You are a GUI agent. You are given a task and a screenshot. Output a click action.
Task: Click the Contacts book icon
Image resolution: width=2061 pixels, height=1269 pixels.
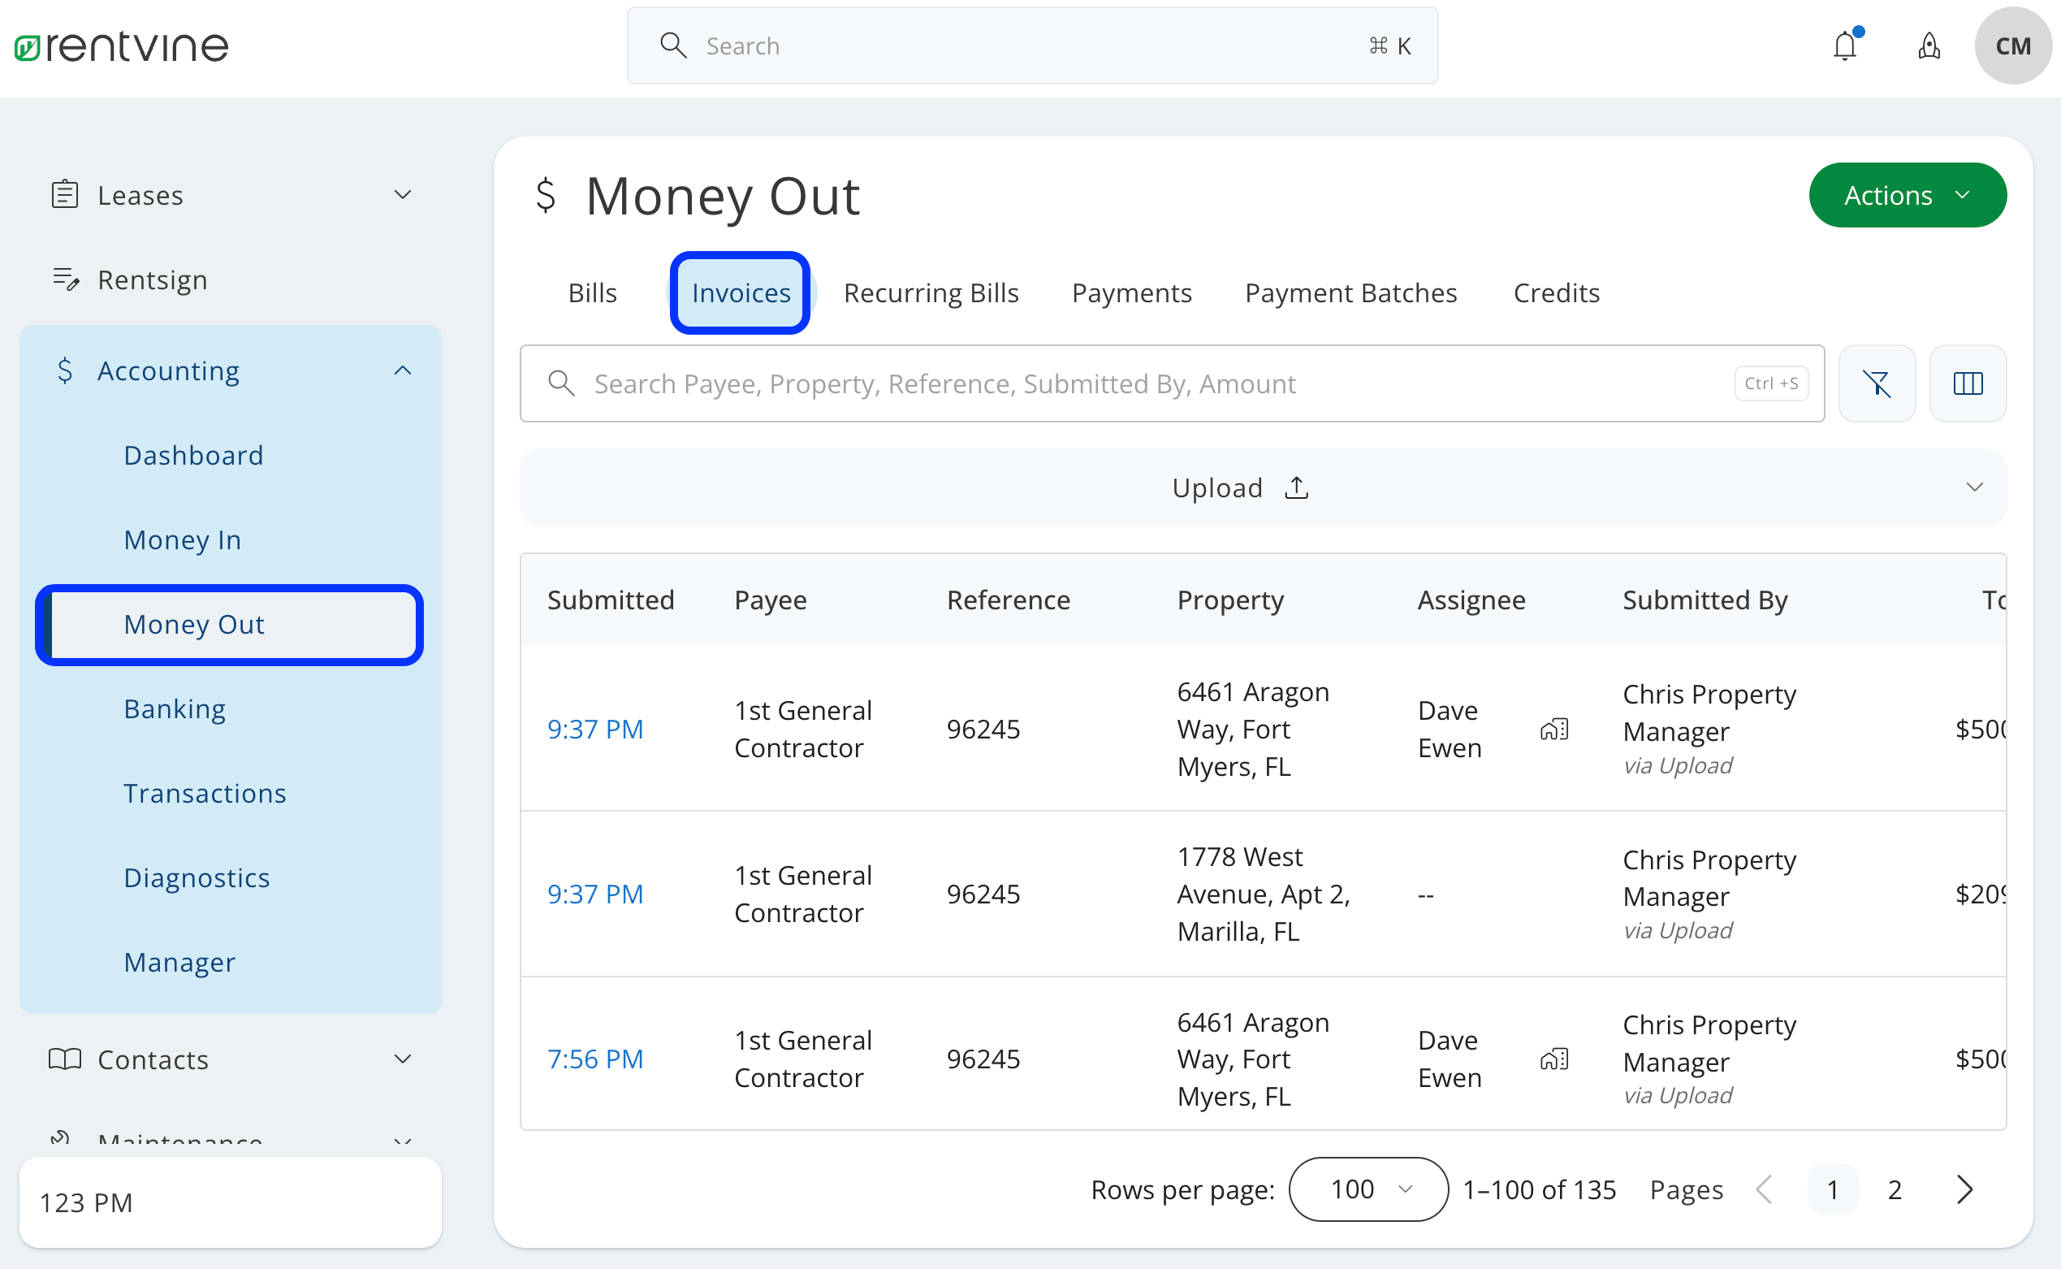65,1059
